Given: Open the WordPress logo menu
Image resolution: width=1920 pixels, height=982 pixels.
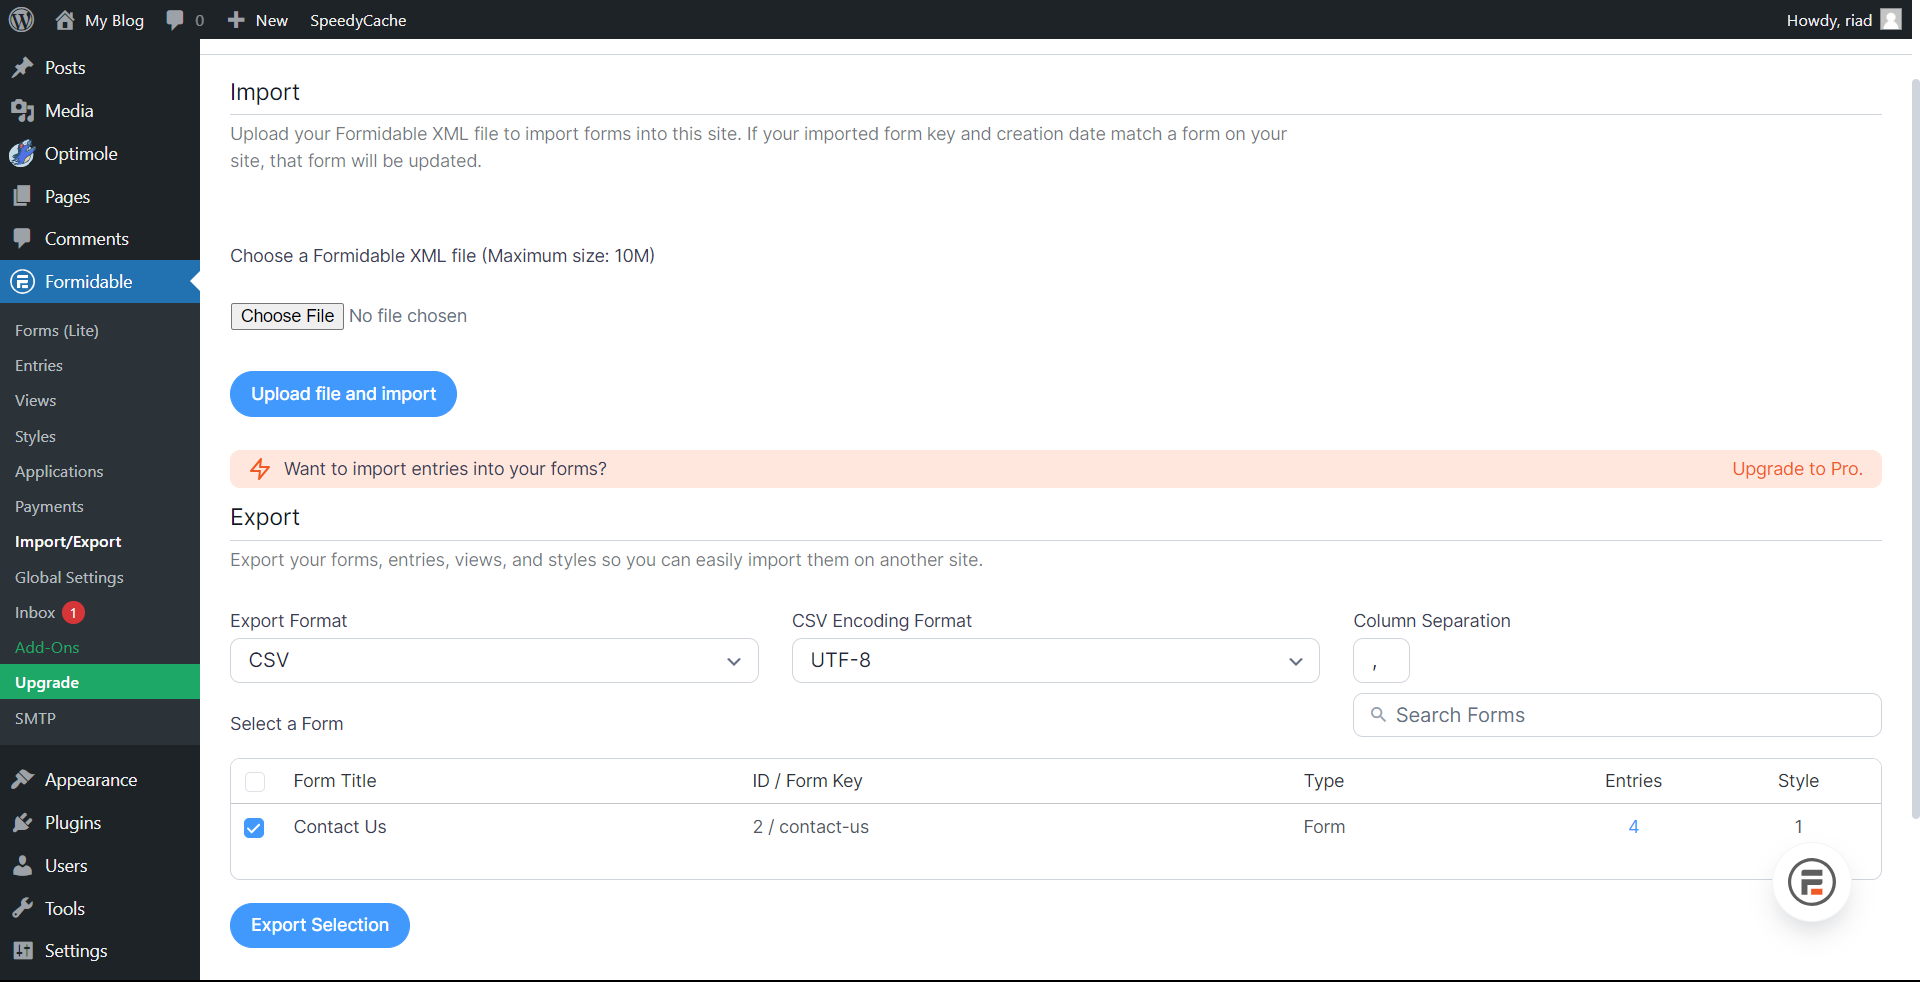Looking at the screenshot, I should coord(21,19).
